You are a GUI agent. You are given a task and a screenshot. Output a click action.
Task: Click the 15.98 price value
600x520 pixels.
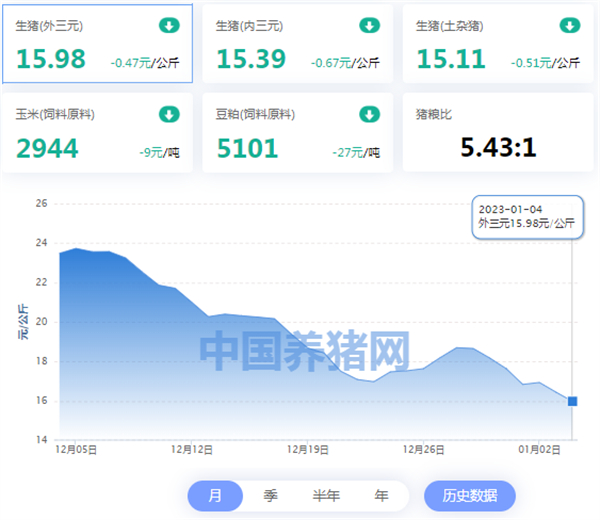pos(51,59)
